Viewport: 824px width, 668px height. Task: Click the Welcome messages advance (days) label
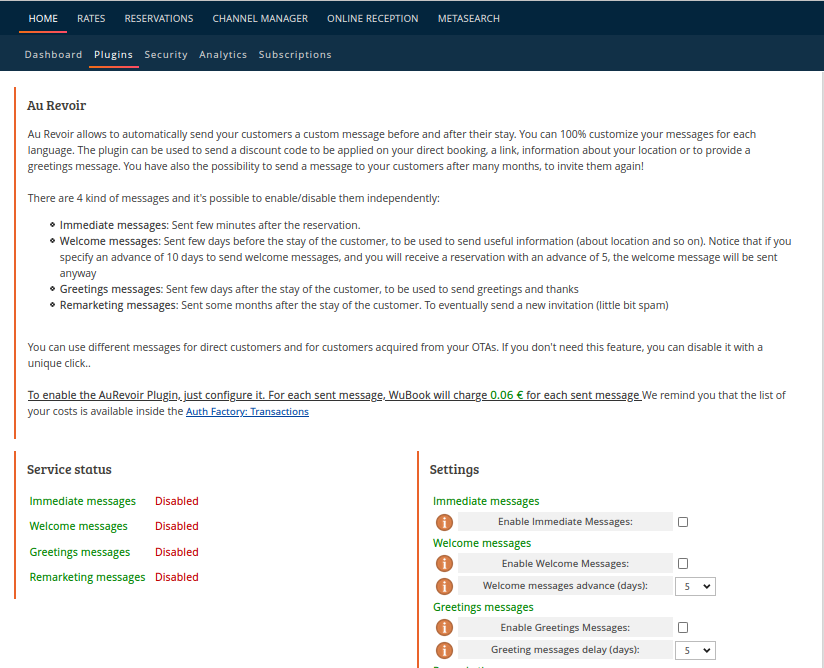(565, 585)
